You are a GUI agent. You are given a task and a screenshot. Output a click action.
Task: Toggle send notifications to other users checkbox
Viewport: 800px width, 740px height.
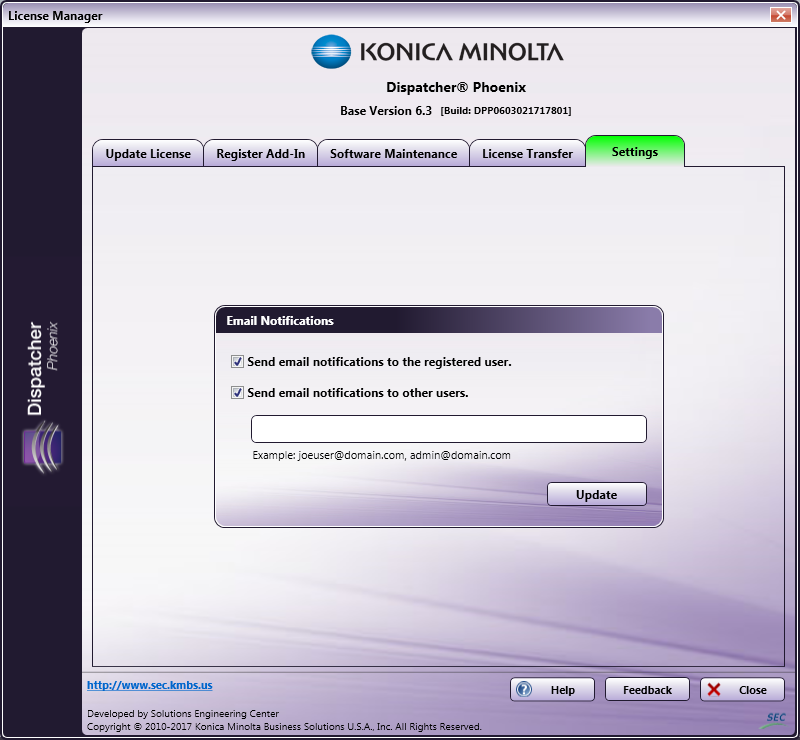pyautogui.click(x=237, y=392)
